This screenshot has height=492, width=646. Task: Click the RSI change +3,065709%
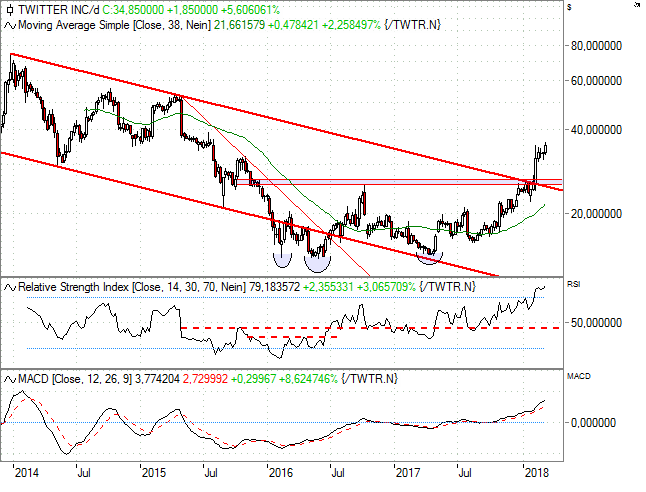point(386,287)
